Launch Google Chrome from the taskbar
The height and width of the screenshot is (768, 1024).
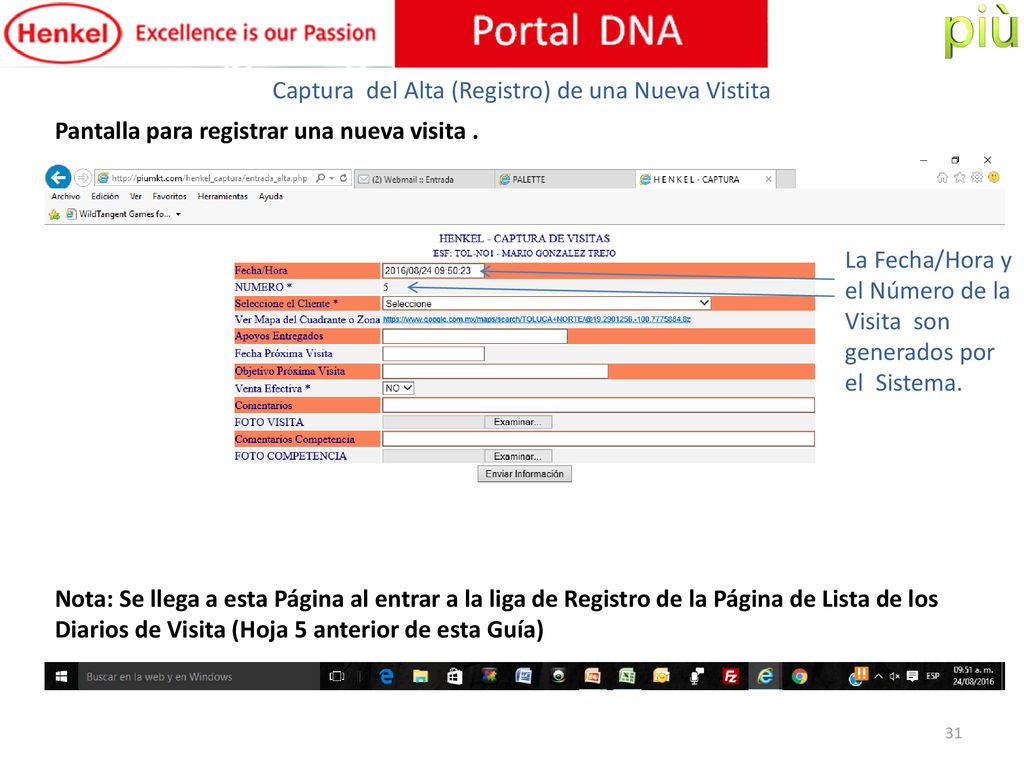pyautogui.click(x=799, y=677)
